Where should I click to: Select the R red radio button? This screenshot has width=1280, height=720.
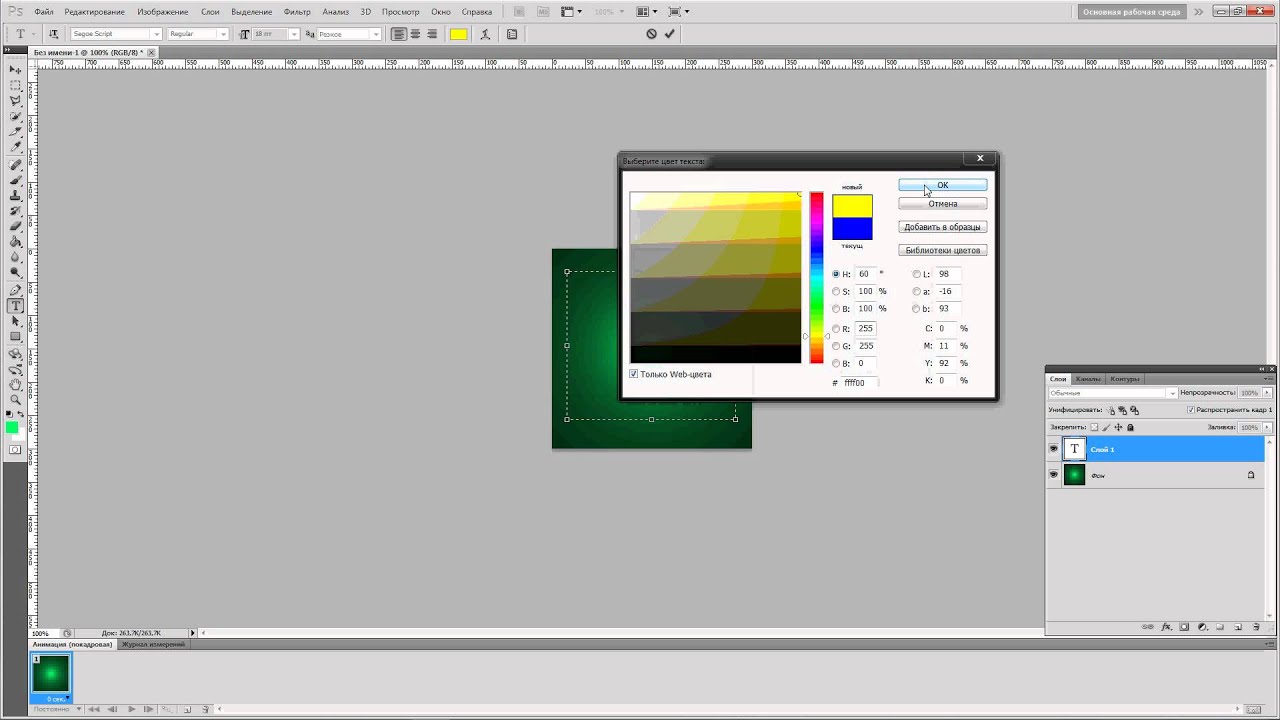pyautogui.click(x=836, y=329)
